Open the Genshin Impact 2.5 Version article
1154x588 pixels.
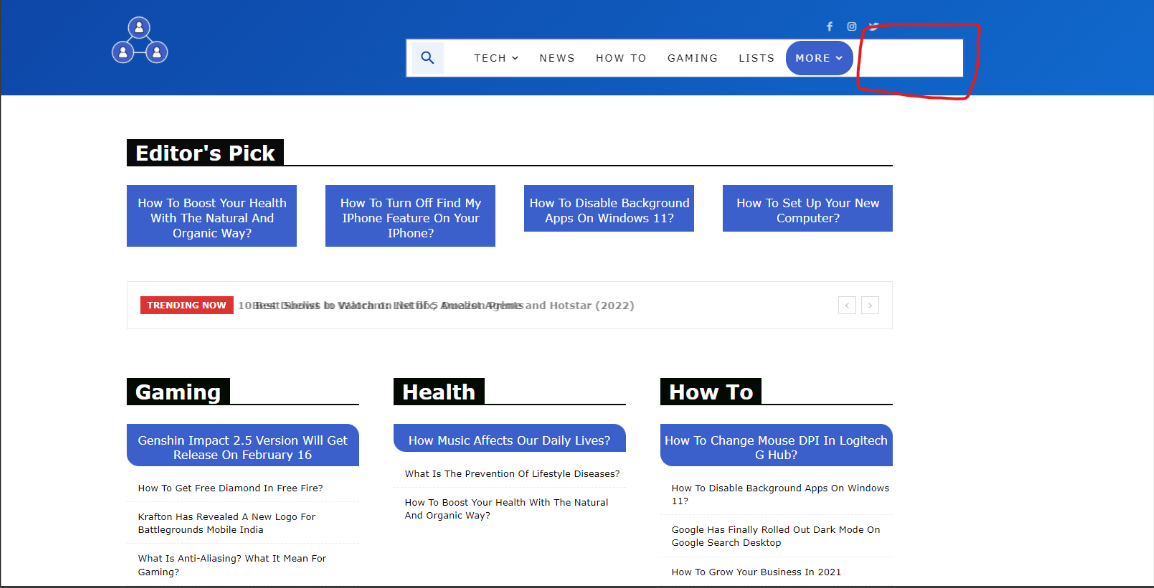tap(243, 445)
